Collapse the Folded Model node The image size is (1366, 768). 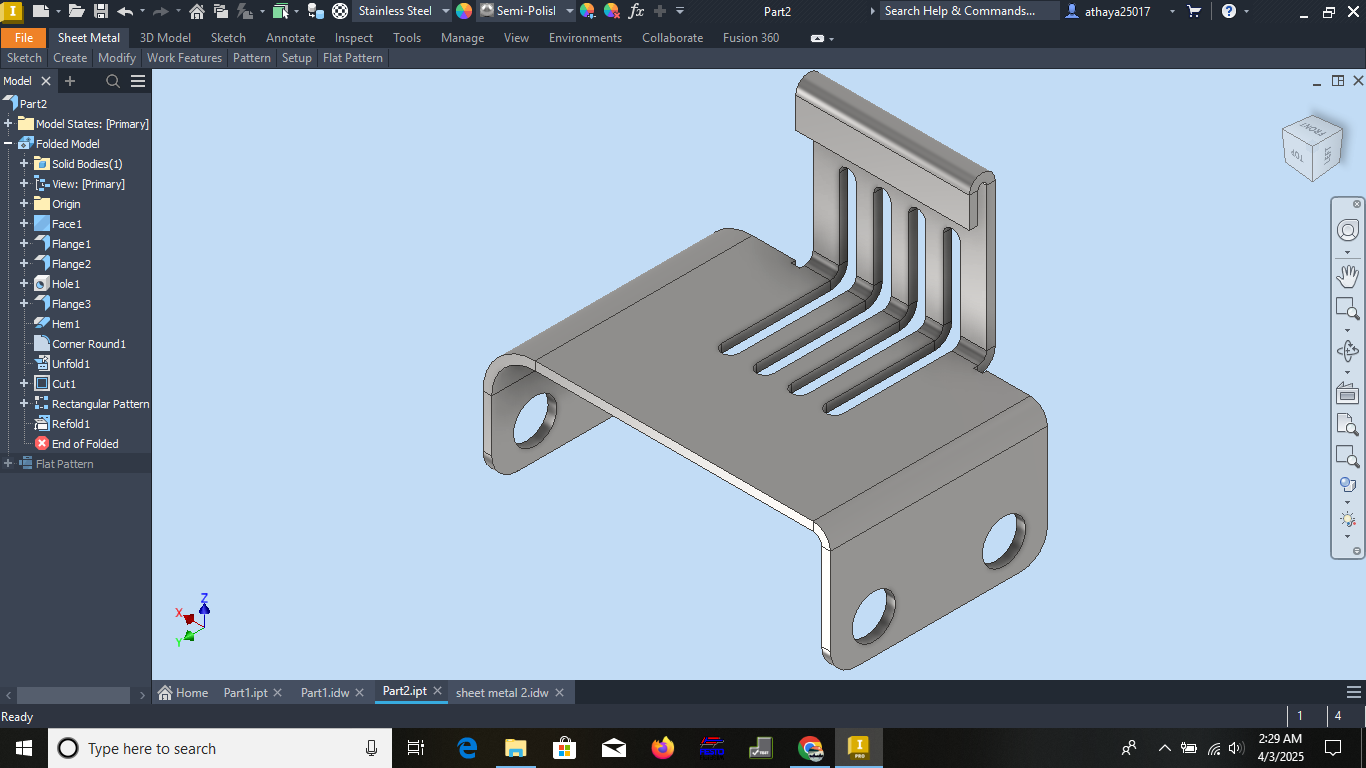8,144
